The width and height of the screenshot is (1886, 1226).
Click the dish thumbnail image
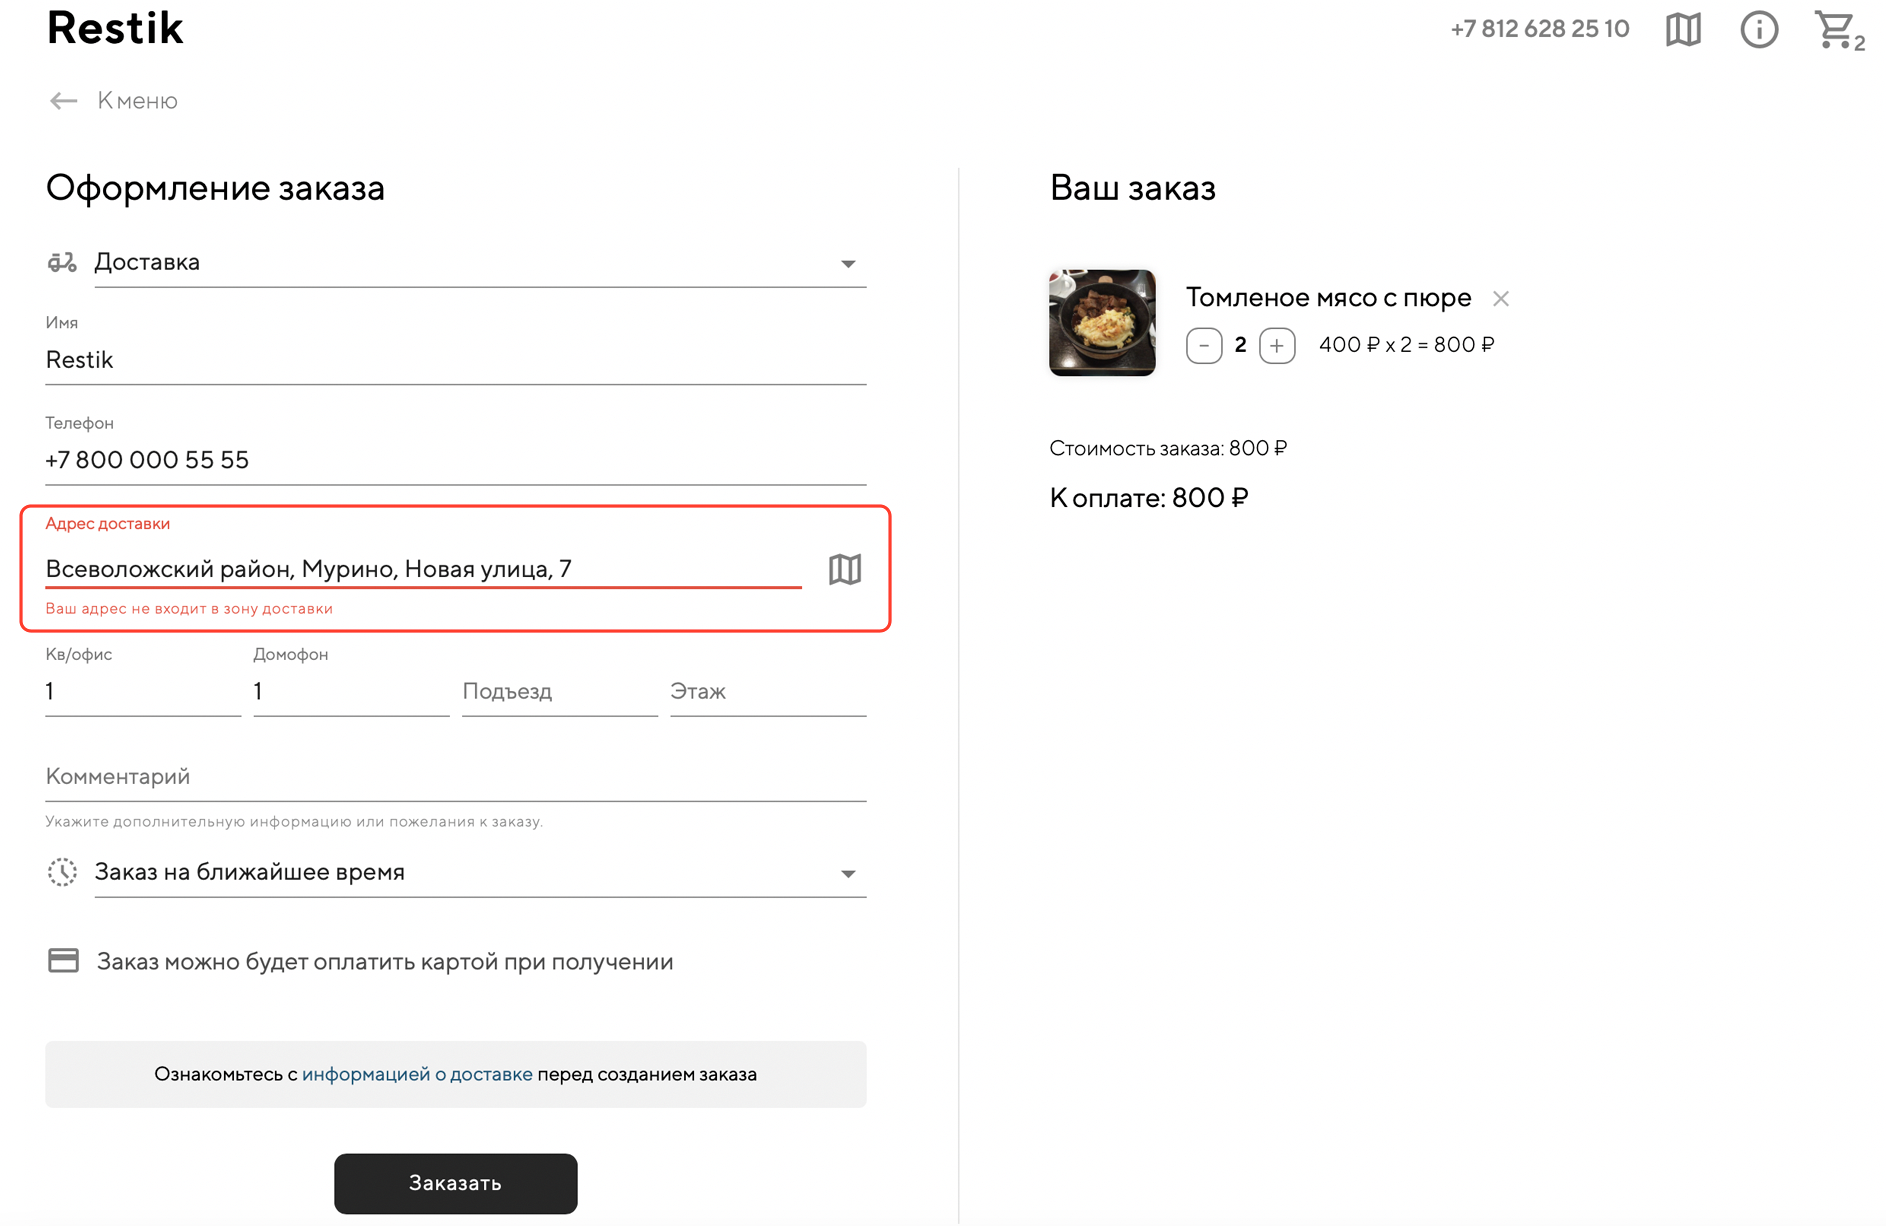click(1102, 323)
